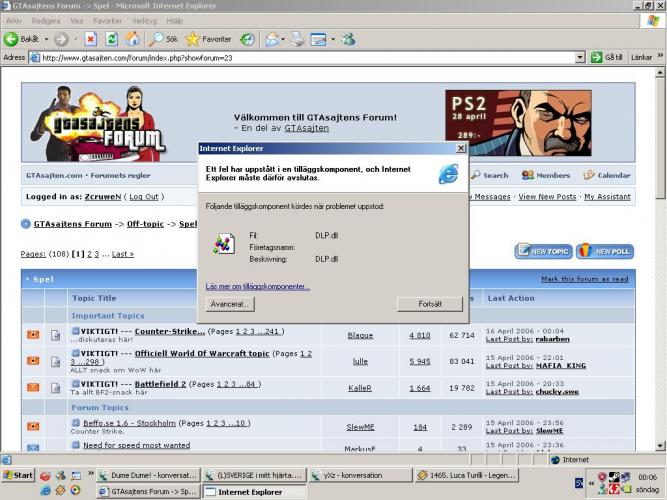Open the Off-topic breadcrumb link
The image size is (667, 500).
(x=145, y=224)
